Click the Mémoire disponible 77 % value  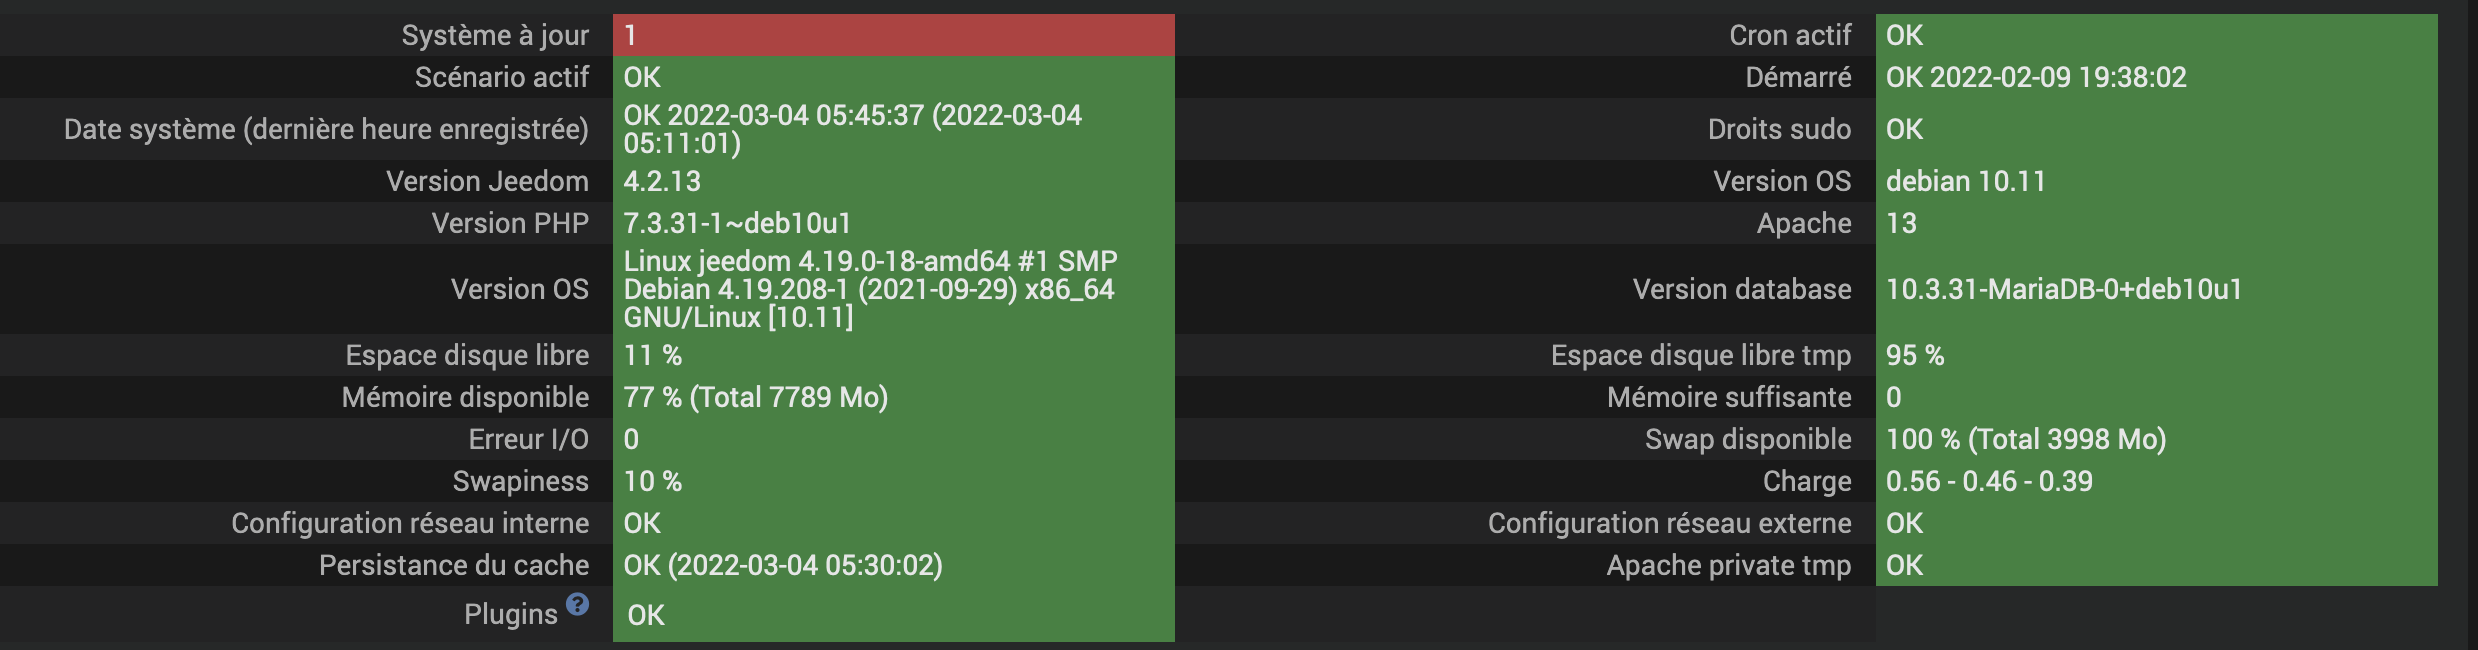click(756, 397)
